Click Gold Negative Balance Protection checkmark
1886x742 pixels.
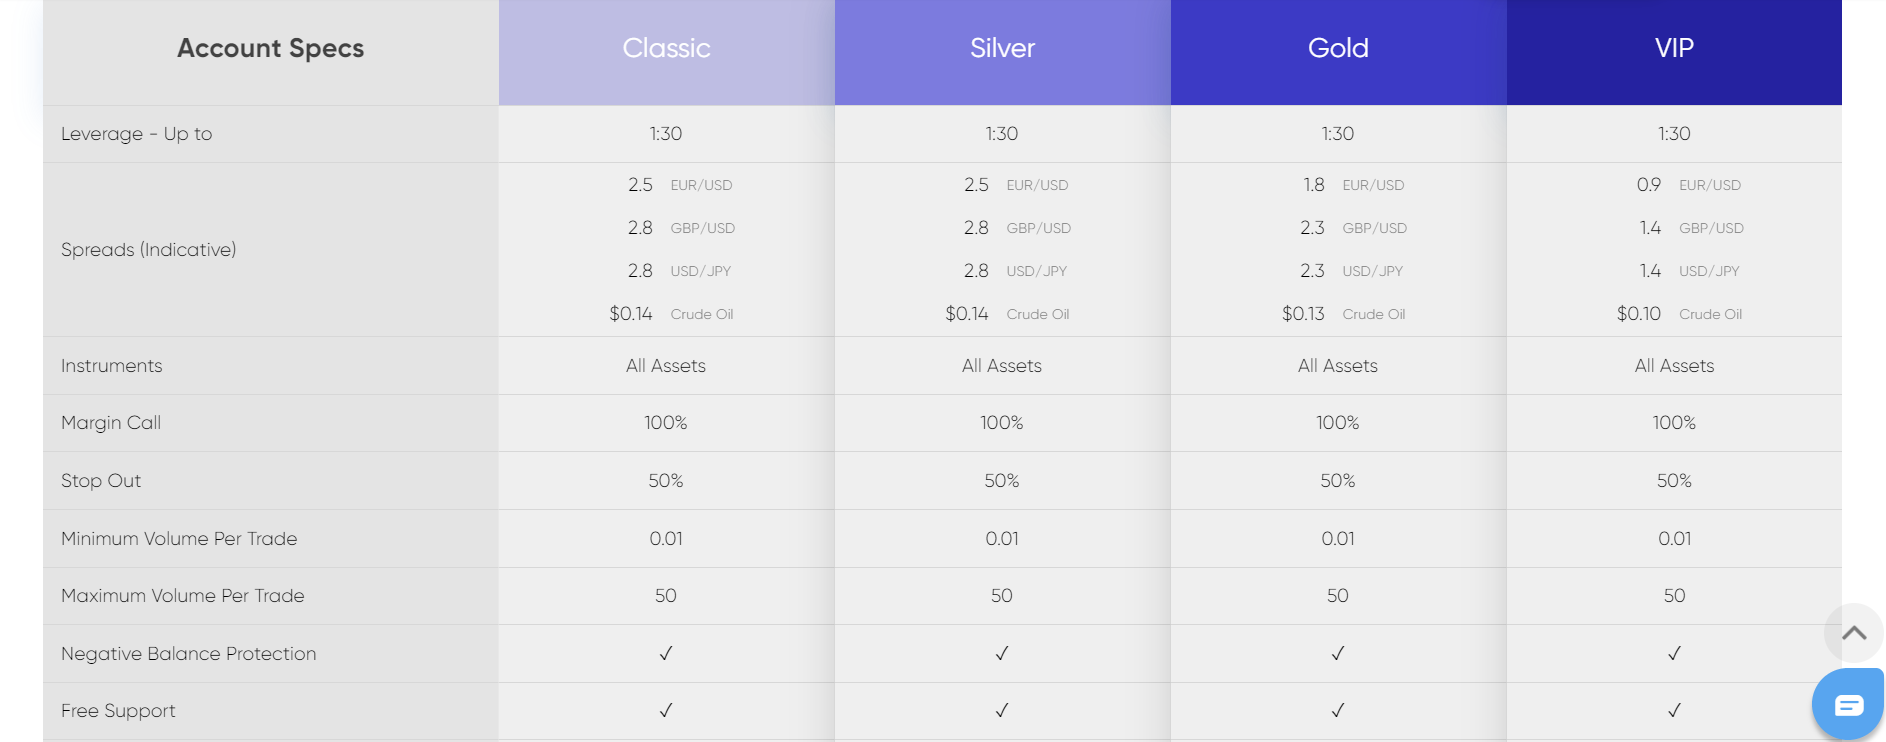tap(1338, 653)
